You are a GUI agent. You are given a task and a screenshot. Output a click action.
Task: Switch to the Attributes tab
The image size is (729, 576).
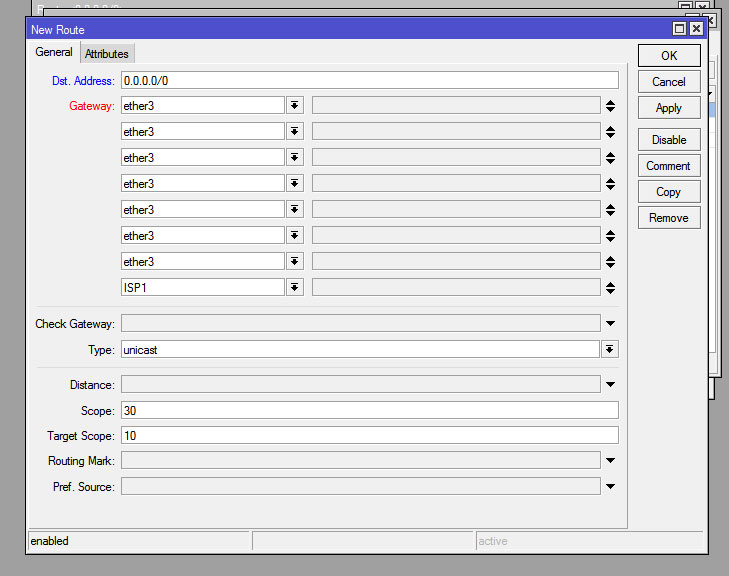(x=106, y=54)
